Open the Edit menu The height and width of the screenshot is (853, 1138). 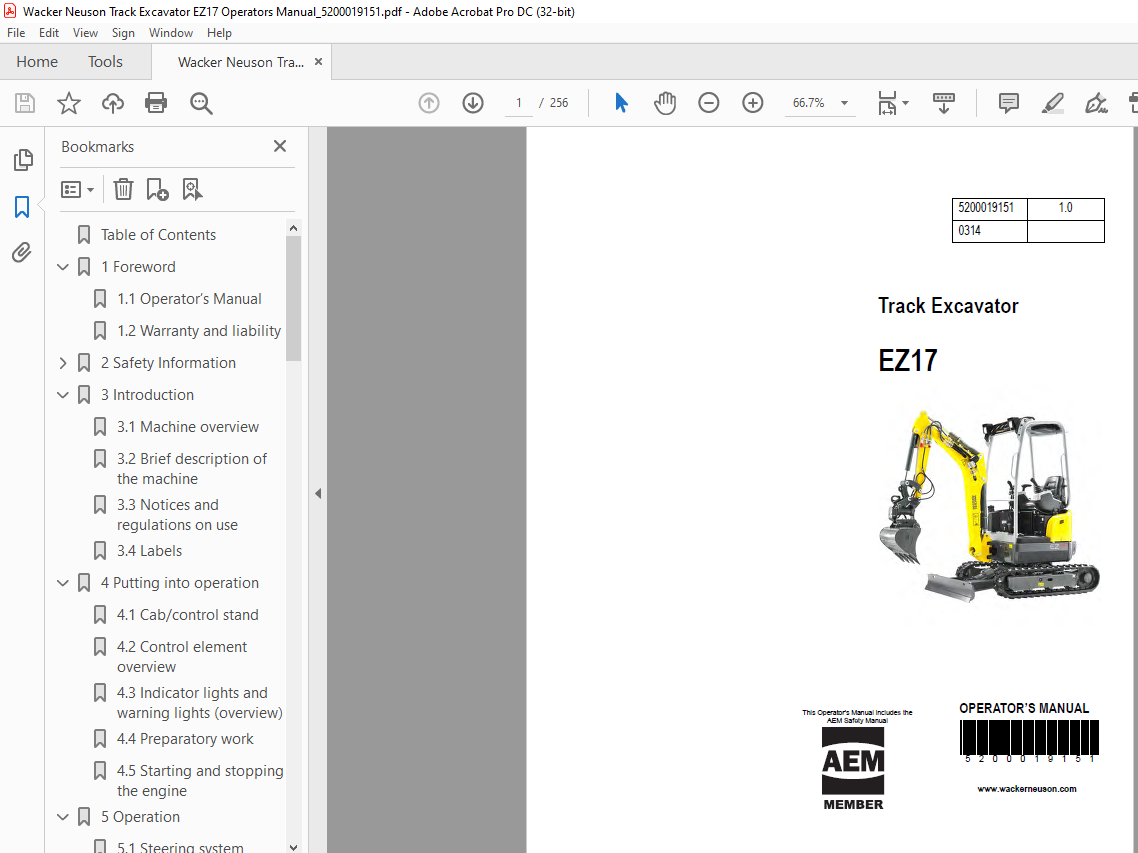[49, 33]
